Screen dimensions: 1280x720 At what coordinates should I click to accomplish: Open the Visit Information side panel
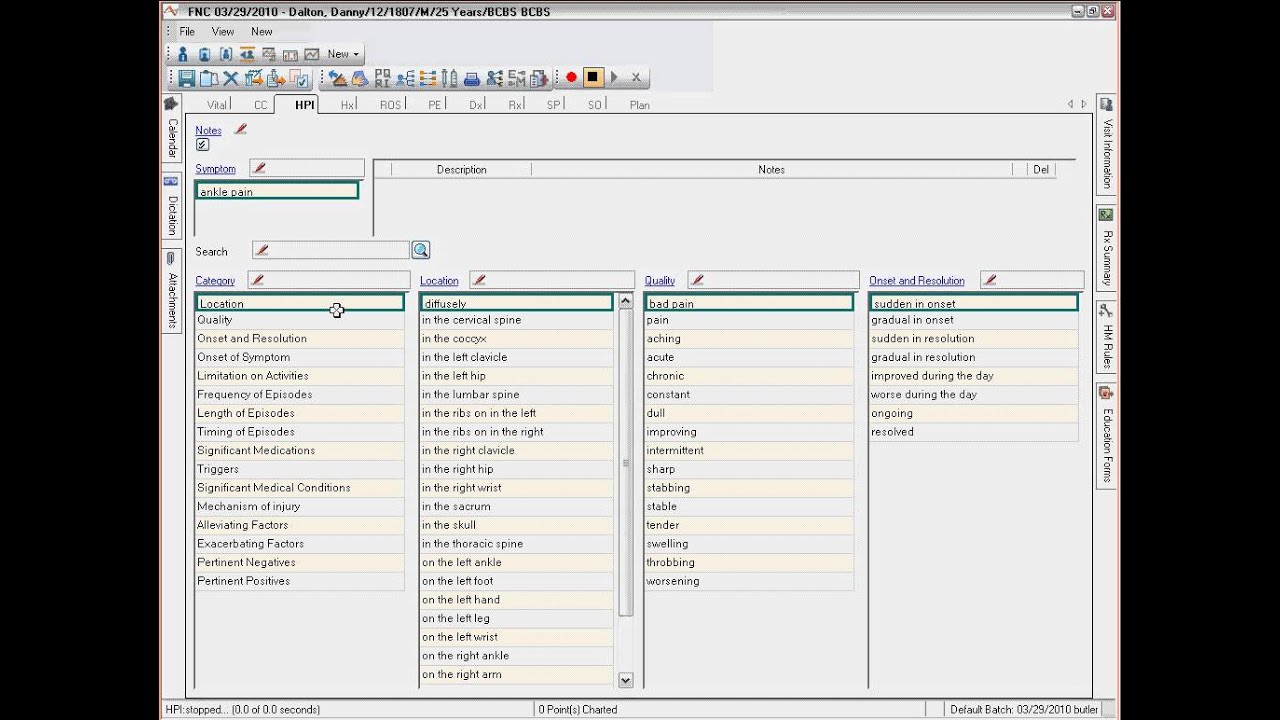click(x=1106, y=145)
